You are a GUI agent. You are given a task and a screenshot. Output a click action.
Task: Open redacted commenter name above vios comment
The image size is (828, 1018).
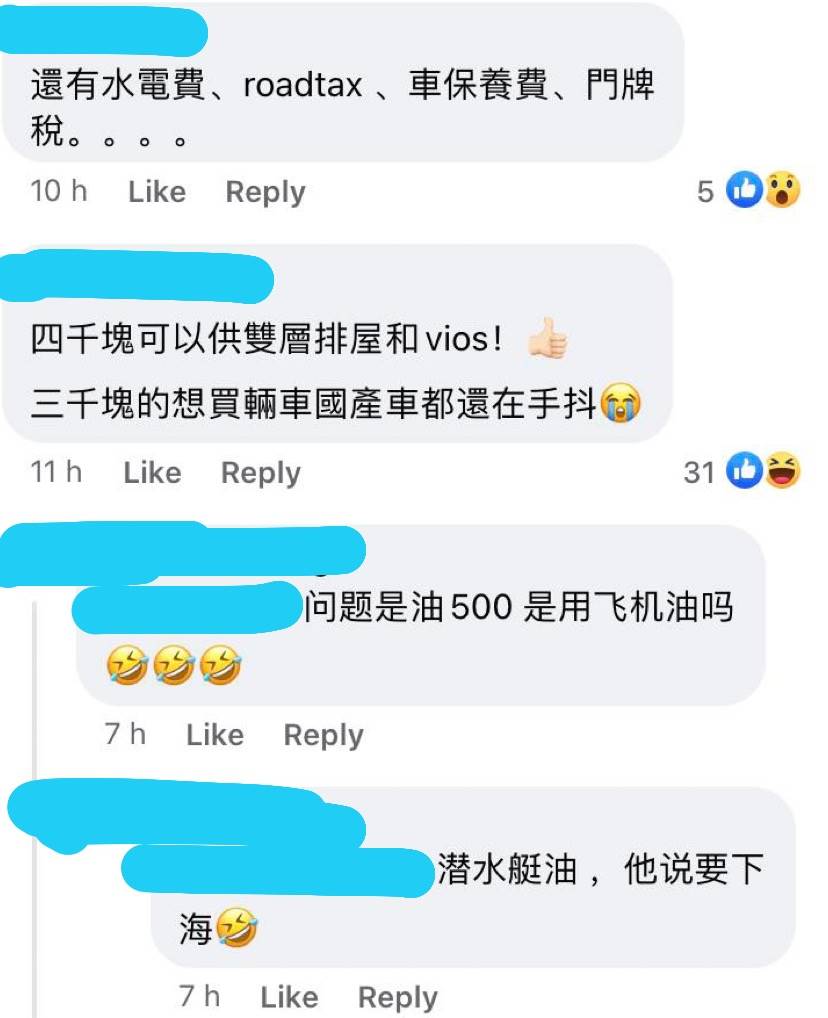[136, 278]
